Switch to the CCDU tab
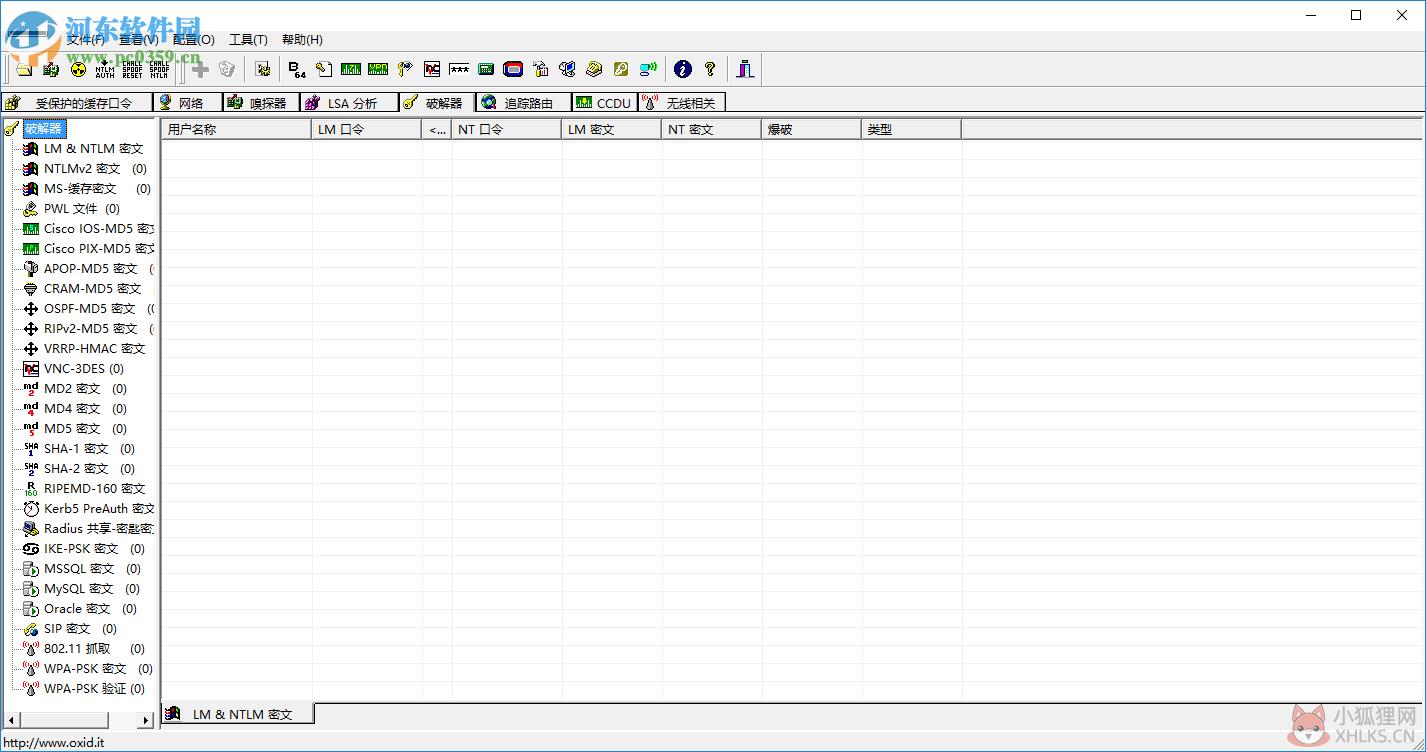 [604, 103]
